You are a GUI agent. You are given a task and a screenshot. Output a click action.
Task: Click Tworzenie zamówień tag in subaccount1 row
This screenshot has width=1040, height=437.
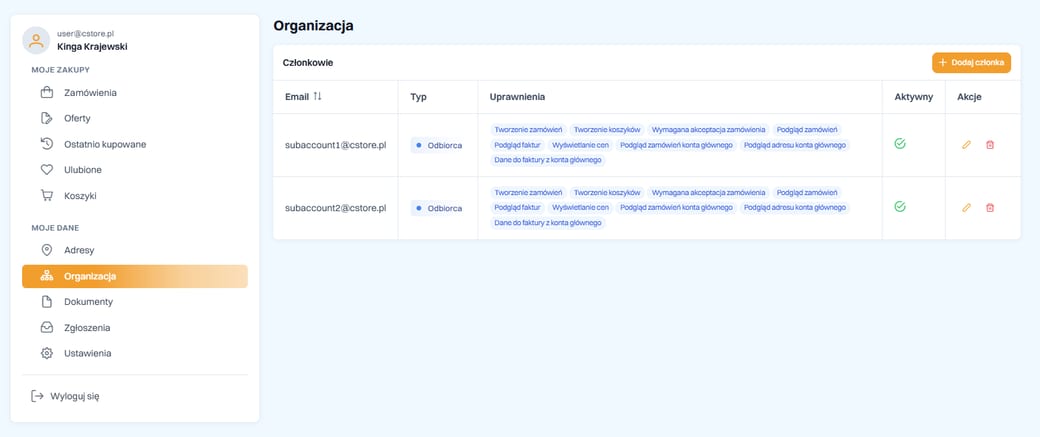(x=529, y=129)
